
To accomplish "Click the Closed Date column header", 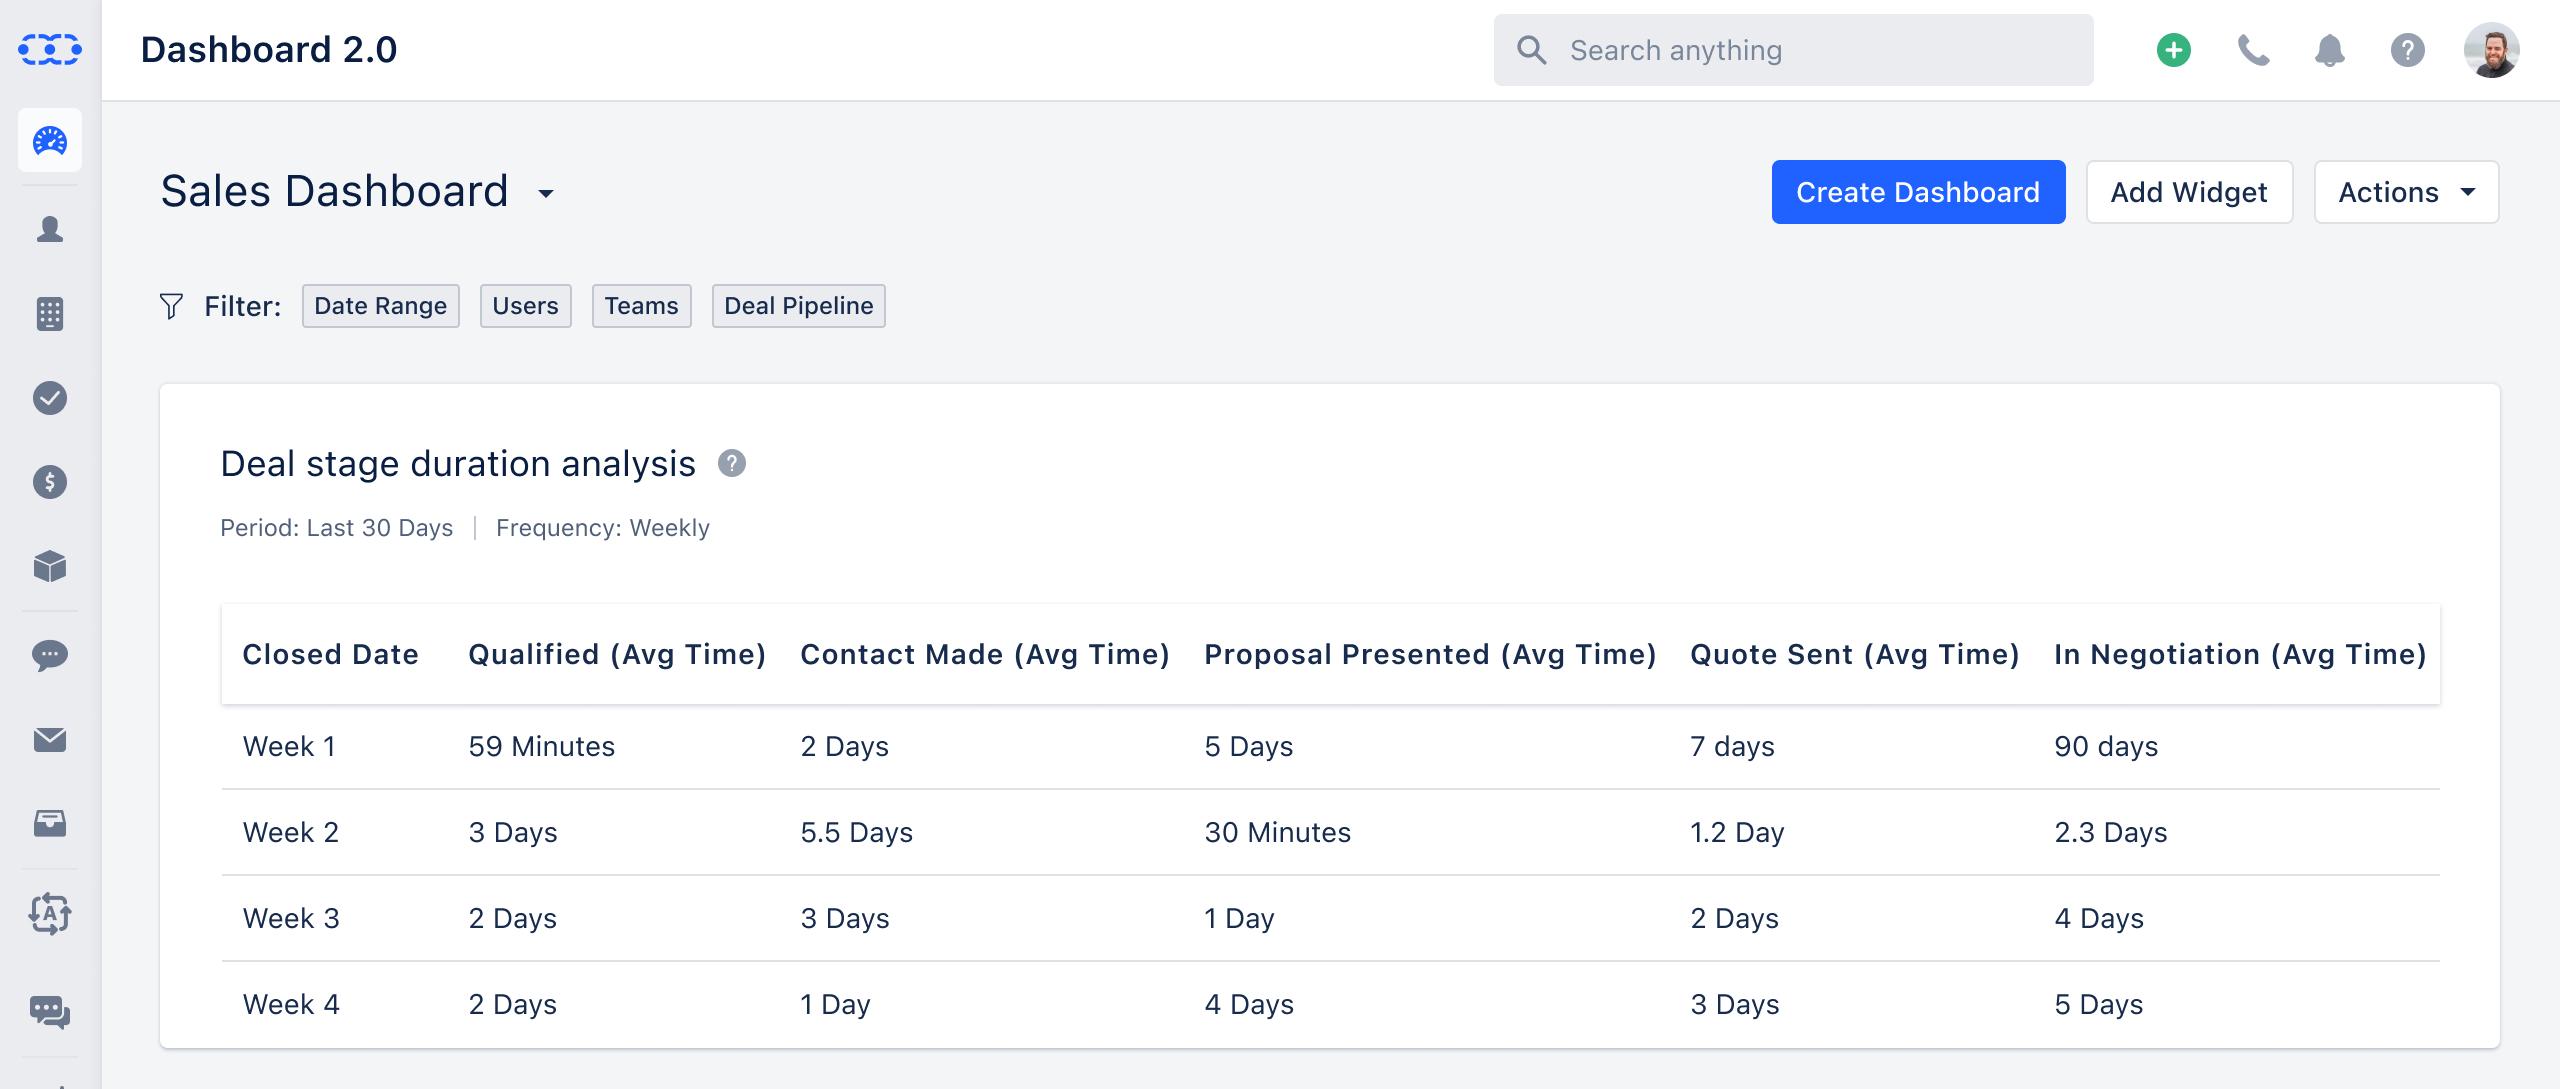I will pos(331,655).
